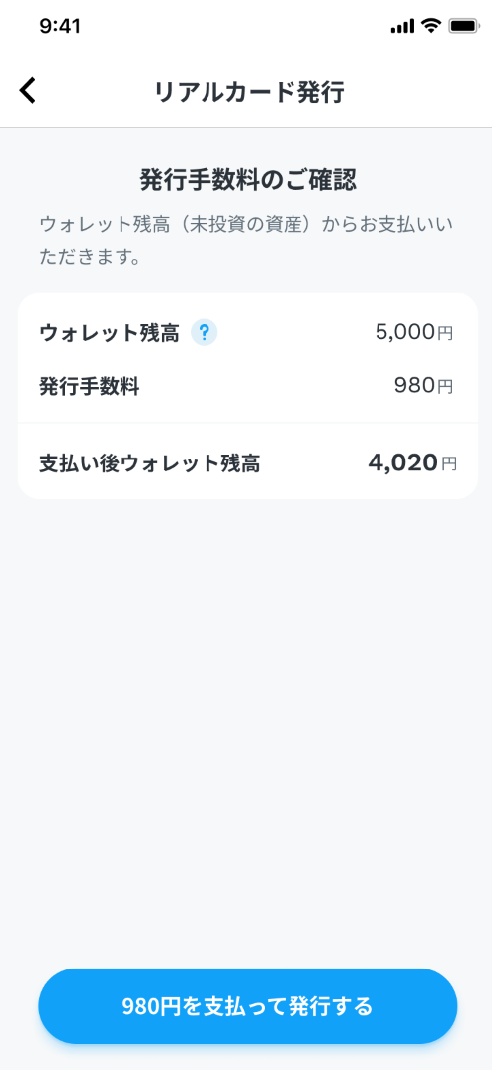
Task: Tap the cellular signal bars icon
Action: (403, 27)
